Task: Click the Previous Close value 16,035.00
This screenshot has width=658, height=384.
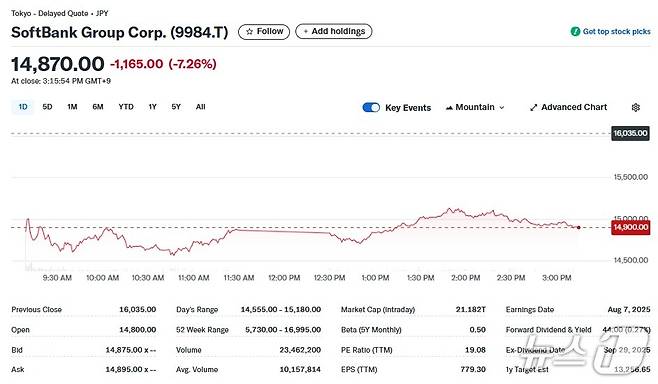Action: click(x=138, y=310)
